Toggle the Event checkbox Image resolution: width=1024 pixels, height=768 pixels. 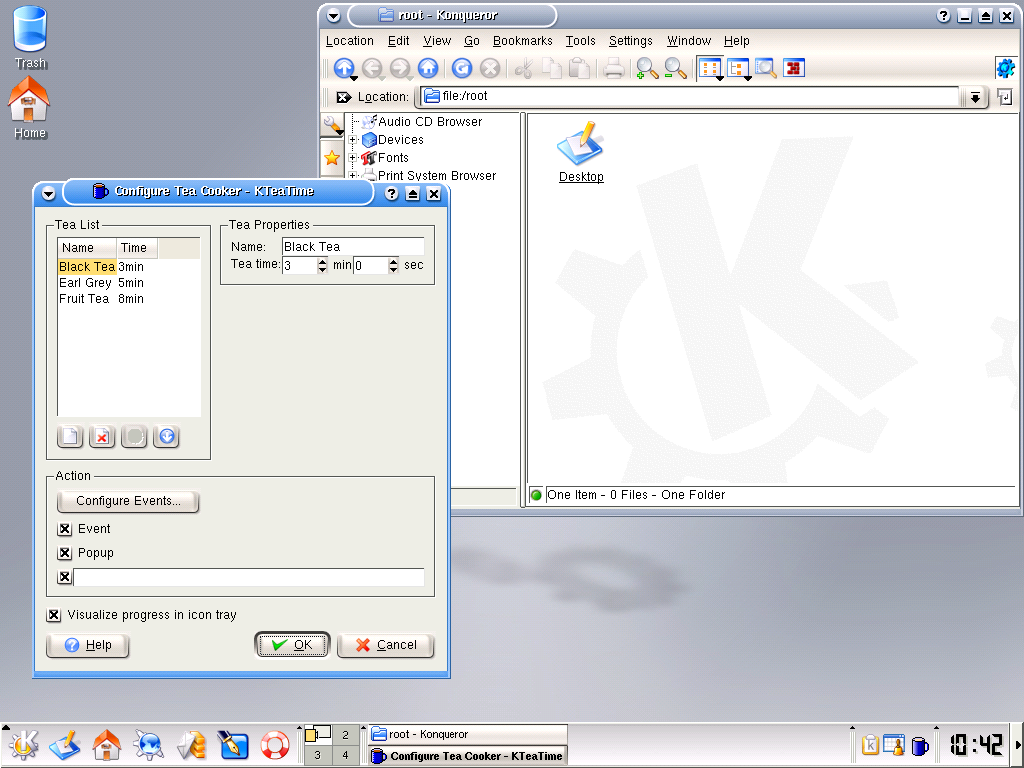click(x=65, y=529)
